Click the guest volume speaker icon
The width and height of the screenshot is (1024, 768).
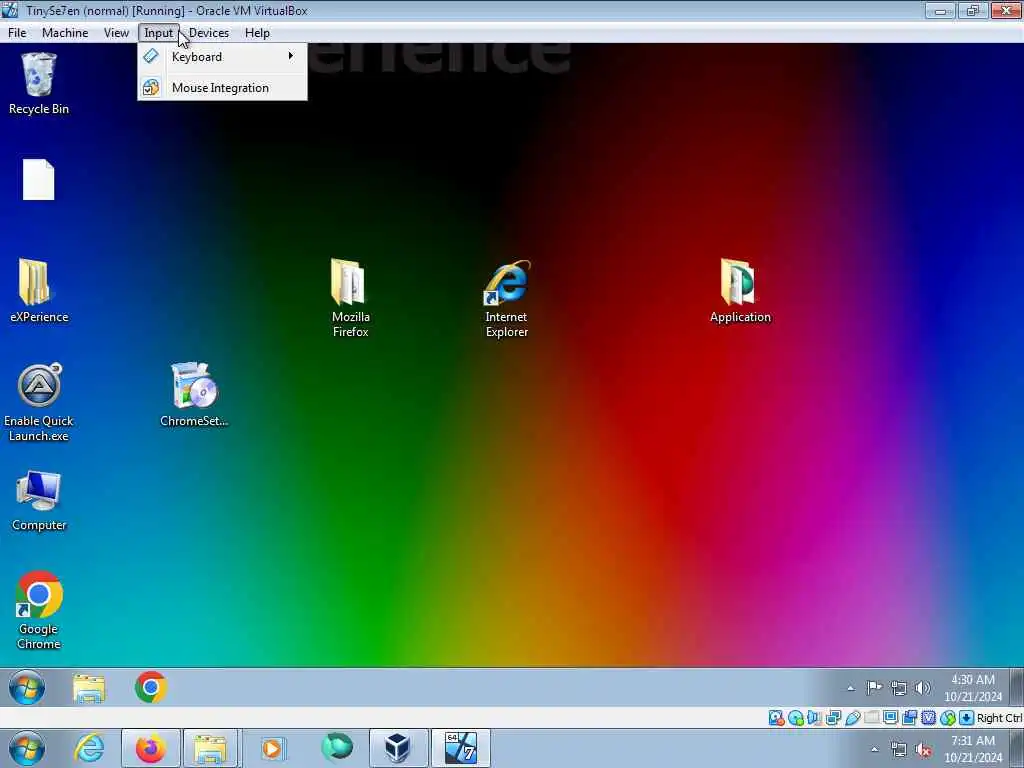[x=922, y=688]
